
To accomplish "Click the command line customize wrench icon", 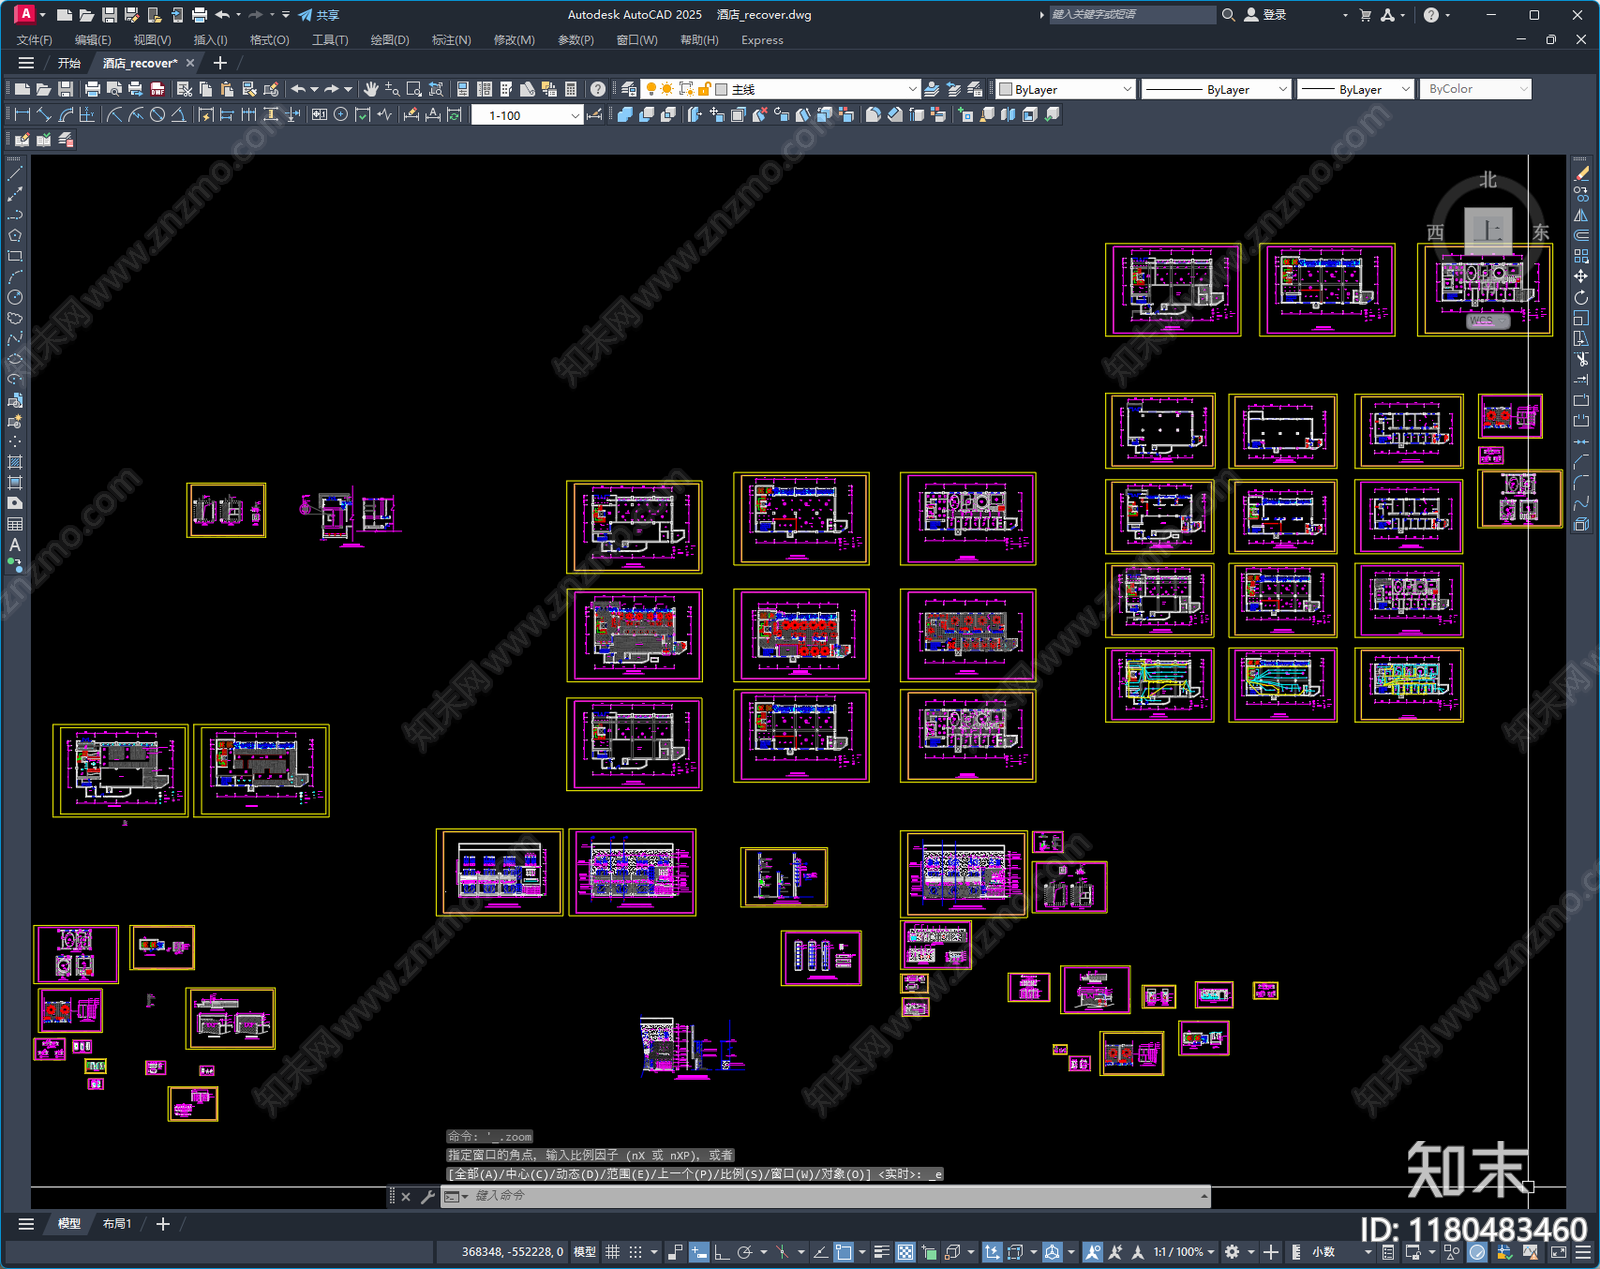I will click(x=428, y=1196).
